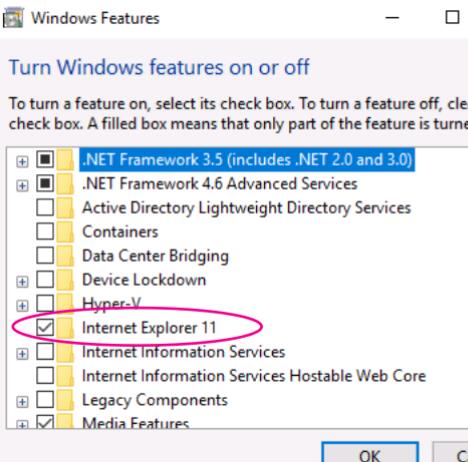Tick the Hyper-V checkbox
468x462 pixels.
pyautogui.click(x=45, y=303)
